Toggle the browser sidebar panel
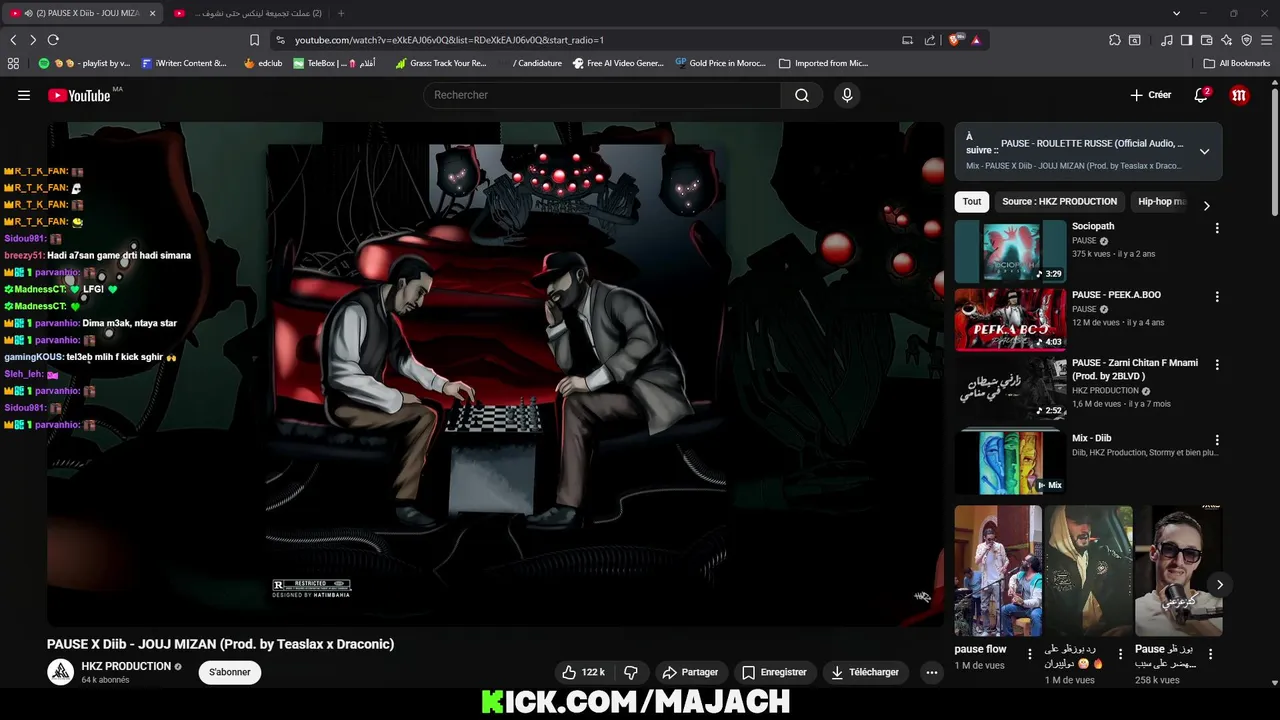Image resolution: width=1280 pixels, height=720 pixels. 1186,40
